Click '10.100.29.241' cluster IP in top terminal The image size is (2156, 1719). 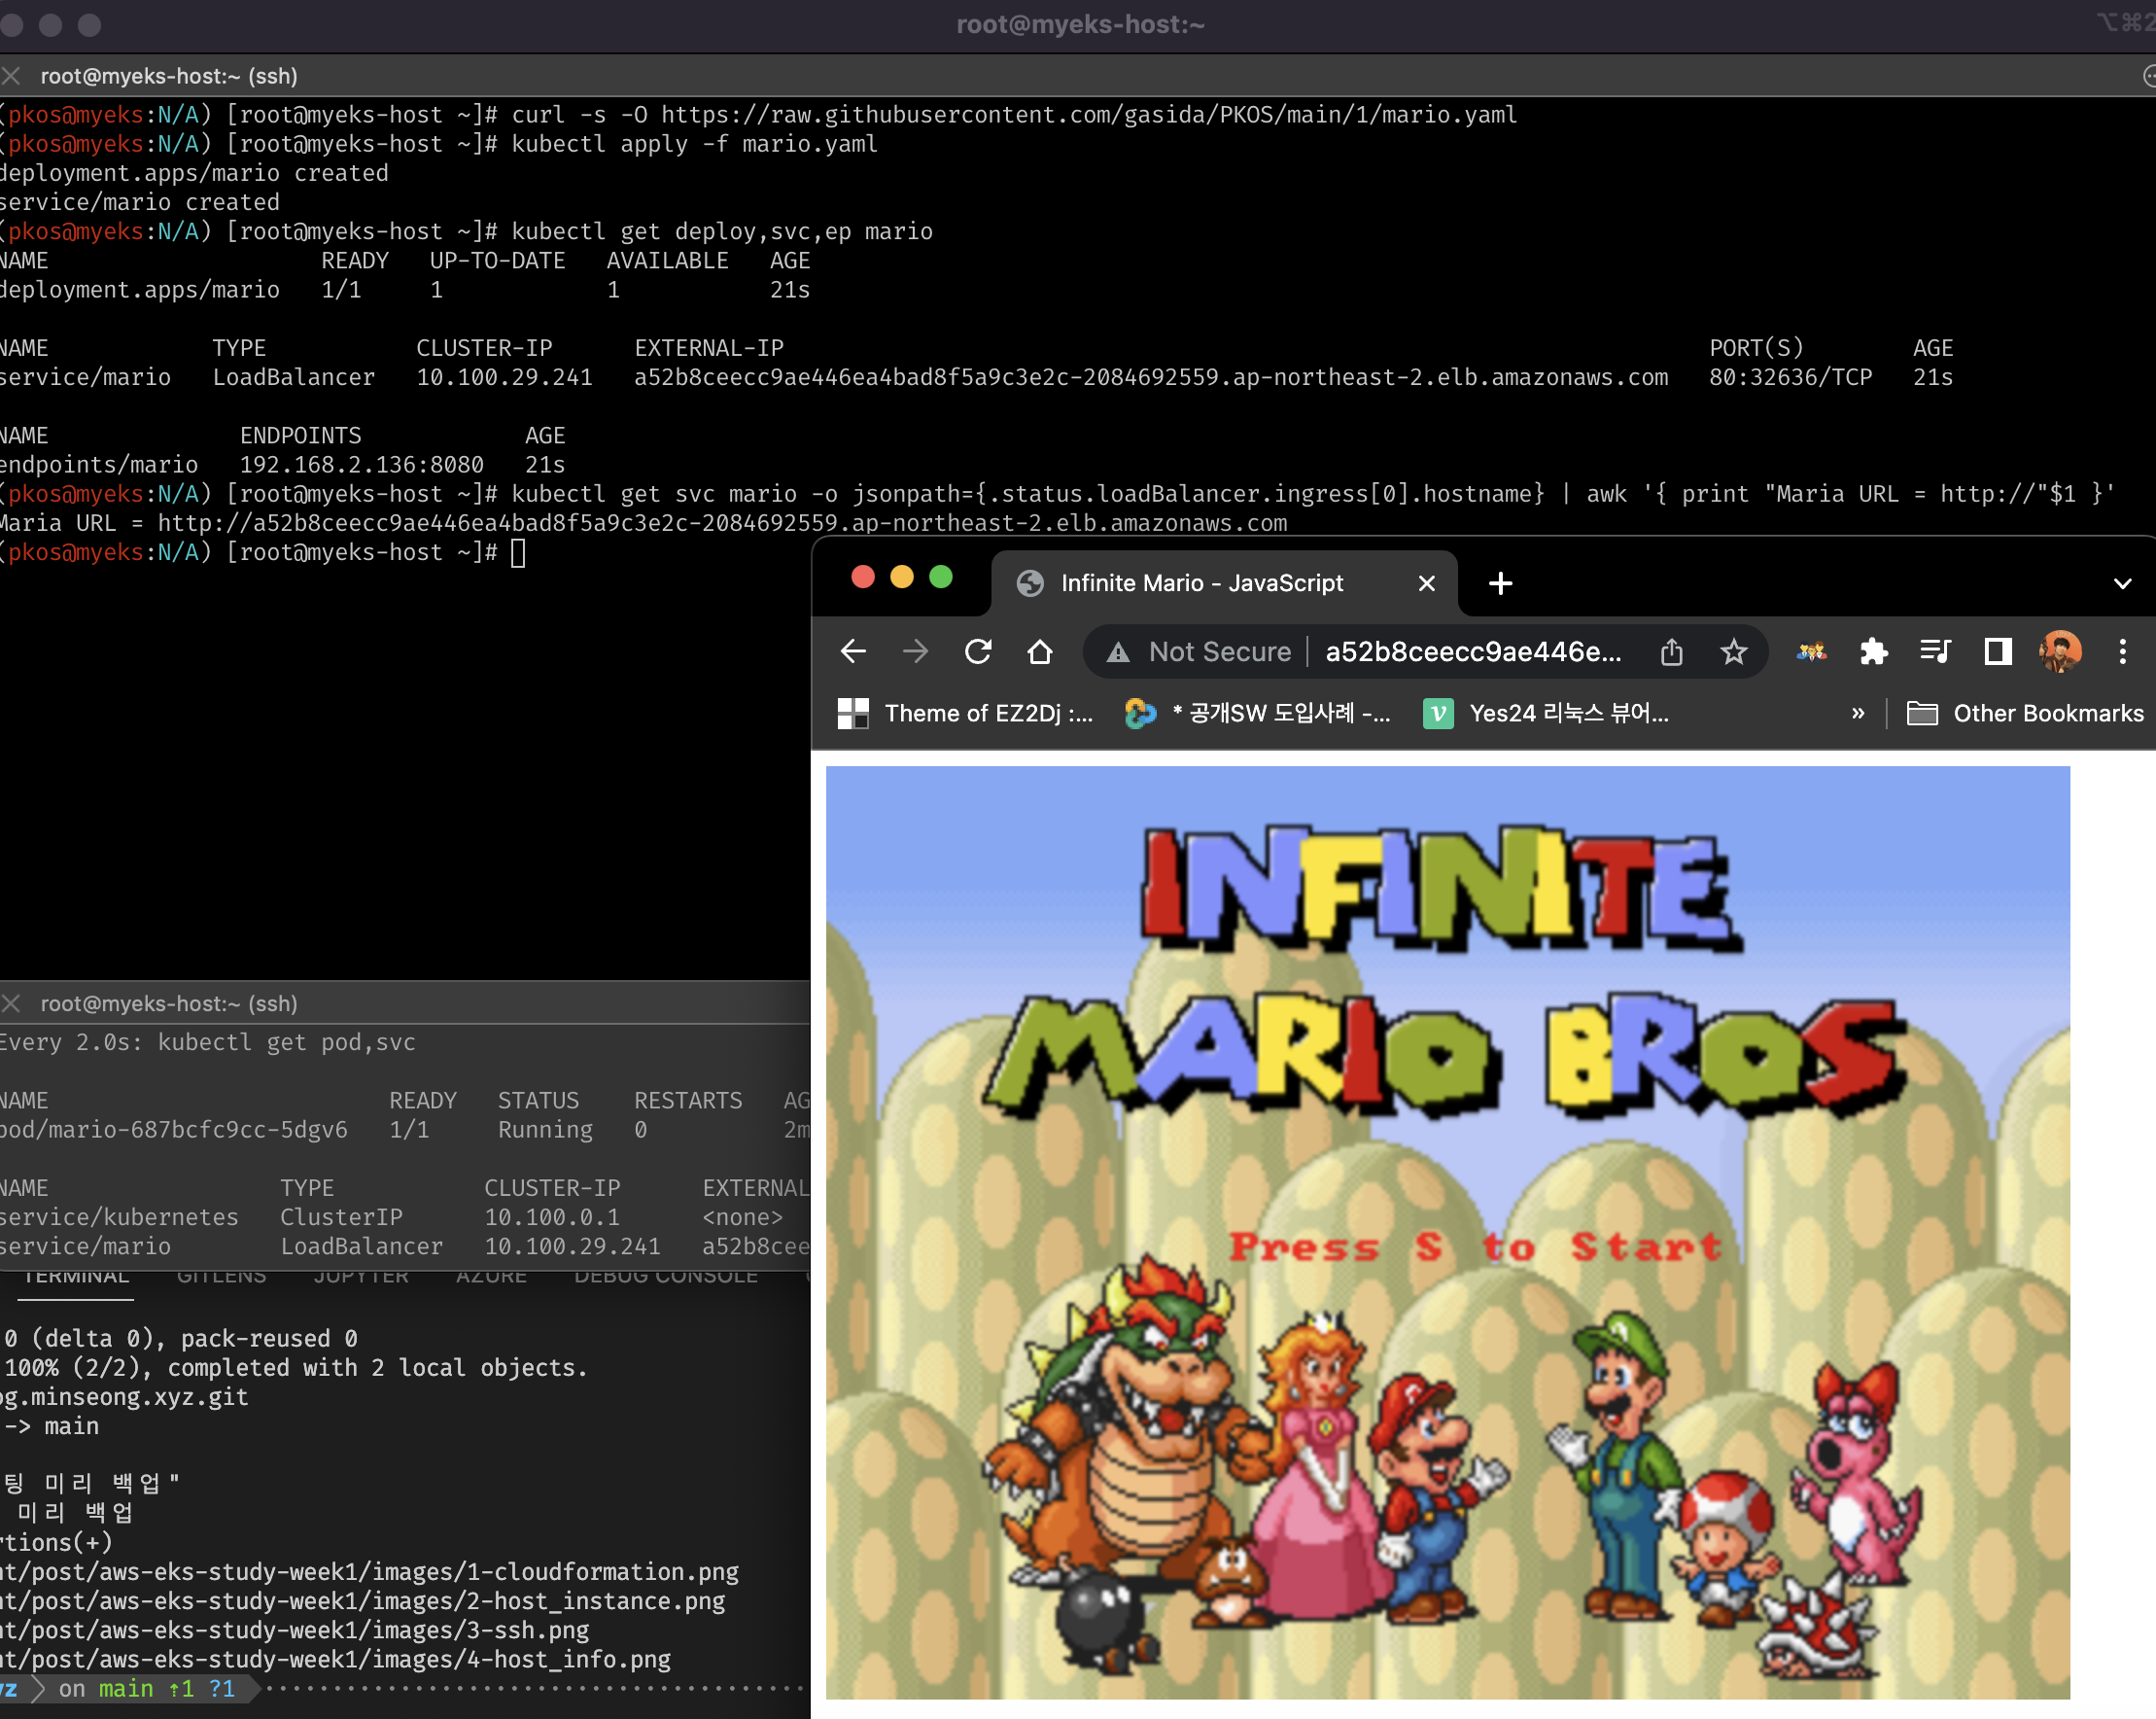point(504,377)
